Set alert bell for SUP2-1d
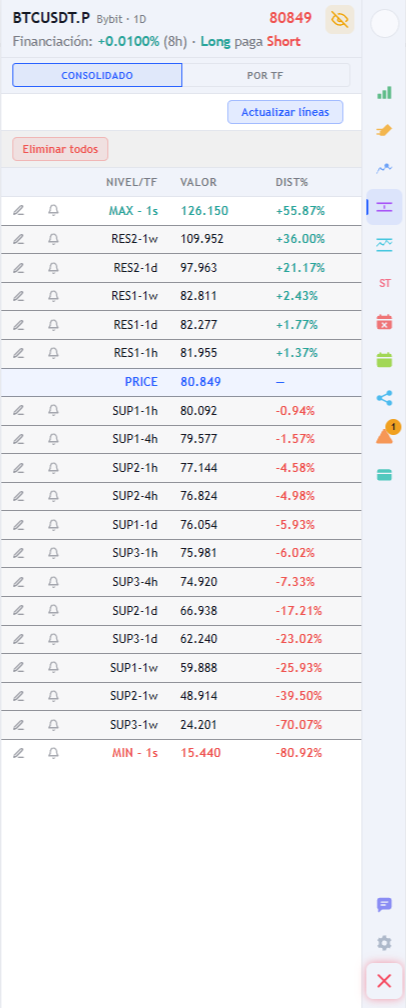Image resolution: width=406 pixels, height=1008 pixels. click(x=53, y=610)
